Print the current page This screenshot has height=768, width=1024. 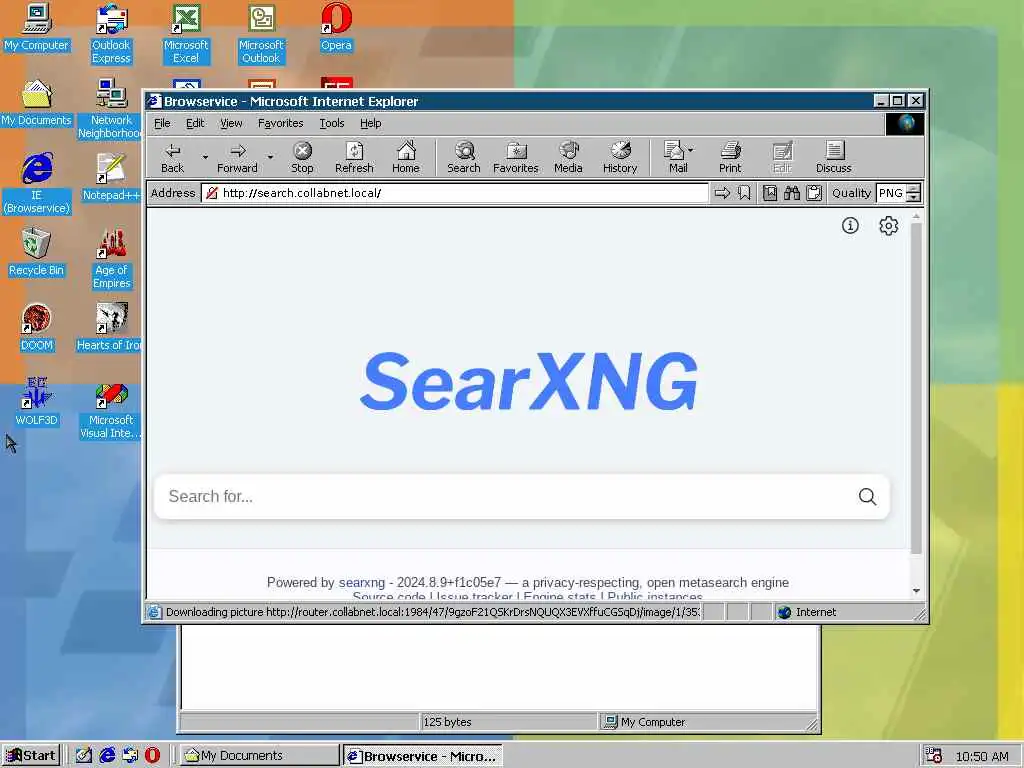[730, 157]
